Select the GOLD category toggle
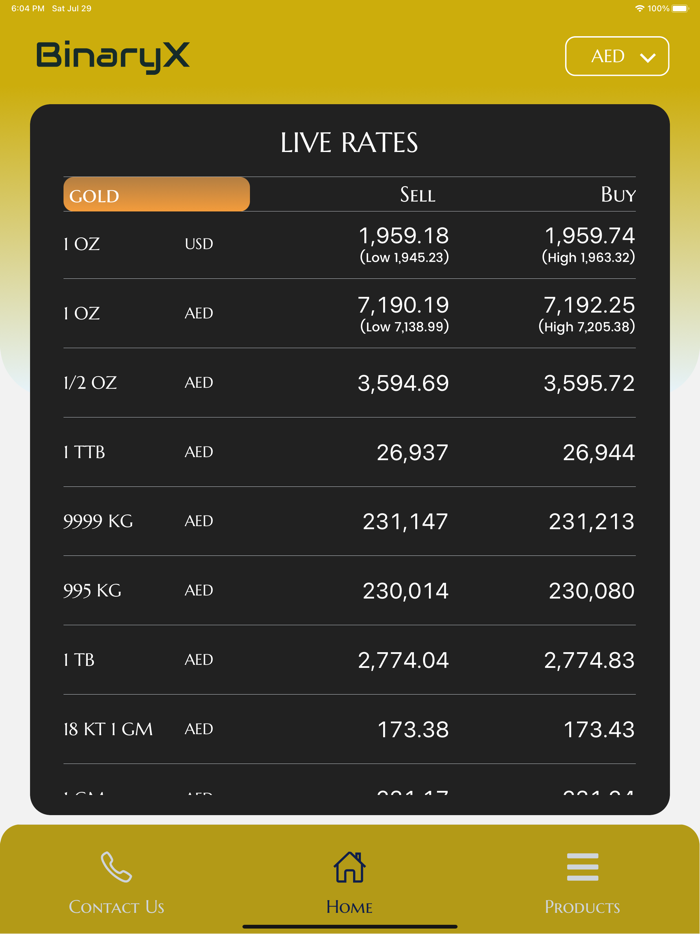 [156, 194]
